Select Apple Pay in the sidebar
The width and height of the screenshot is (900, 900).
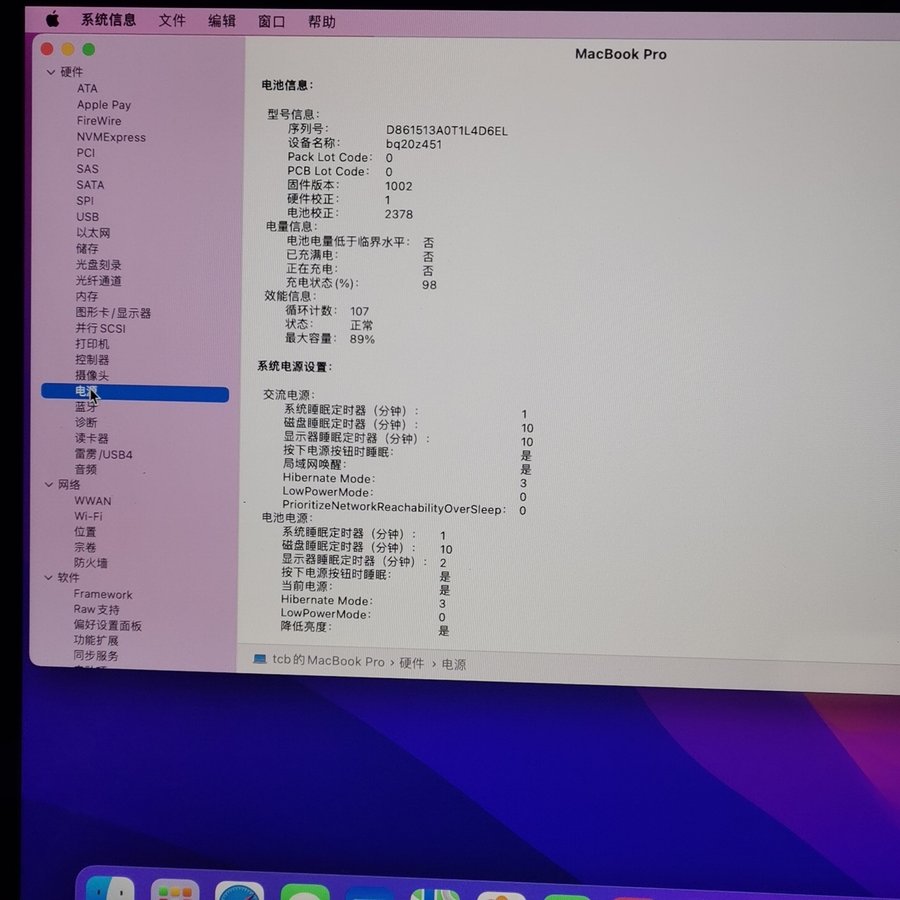[x=104, y=104]
